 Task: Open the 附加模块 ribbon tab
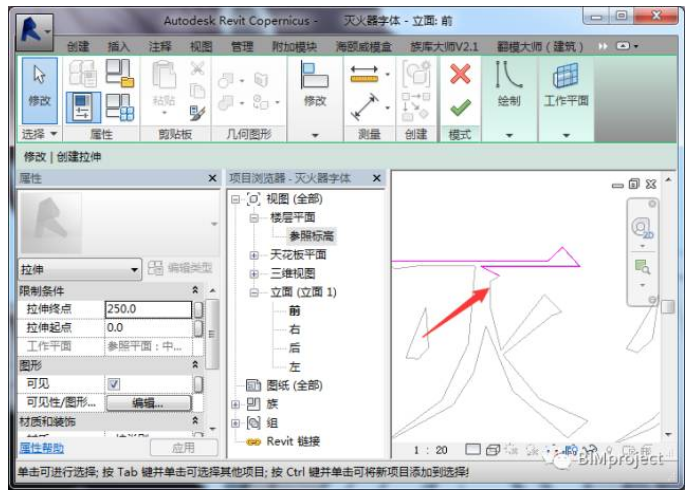coord(294,46)
